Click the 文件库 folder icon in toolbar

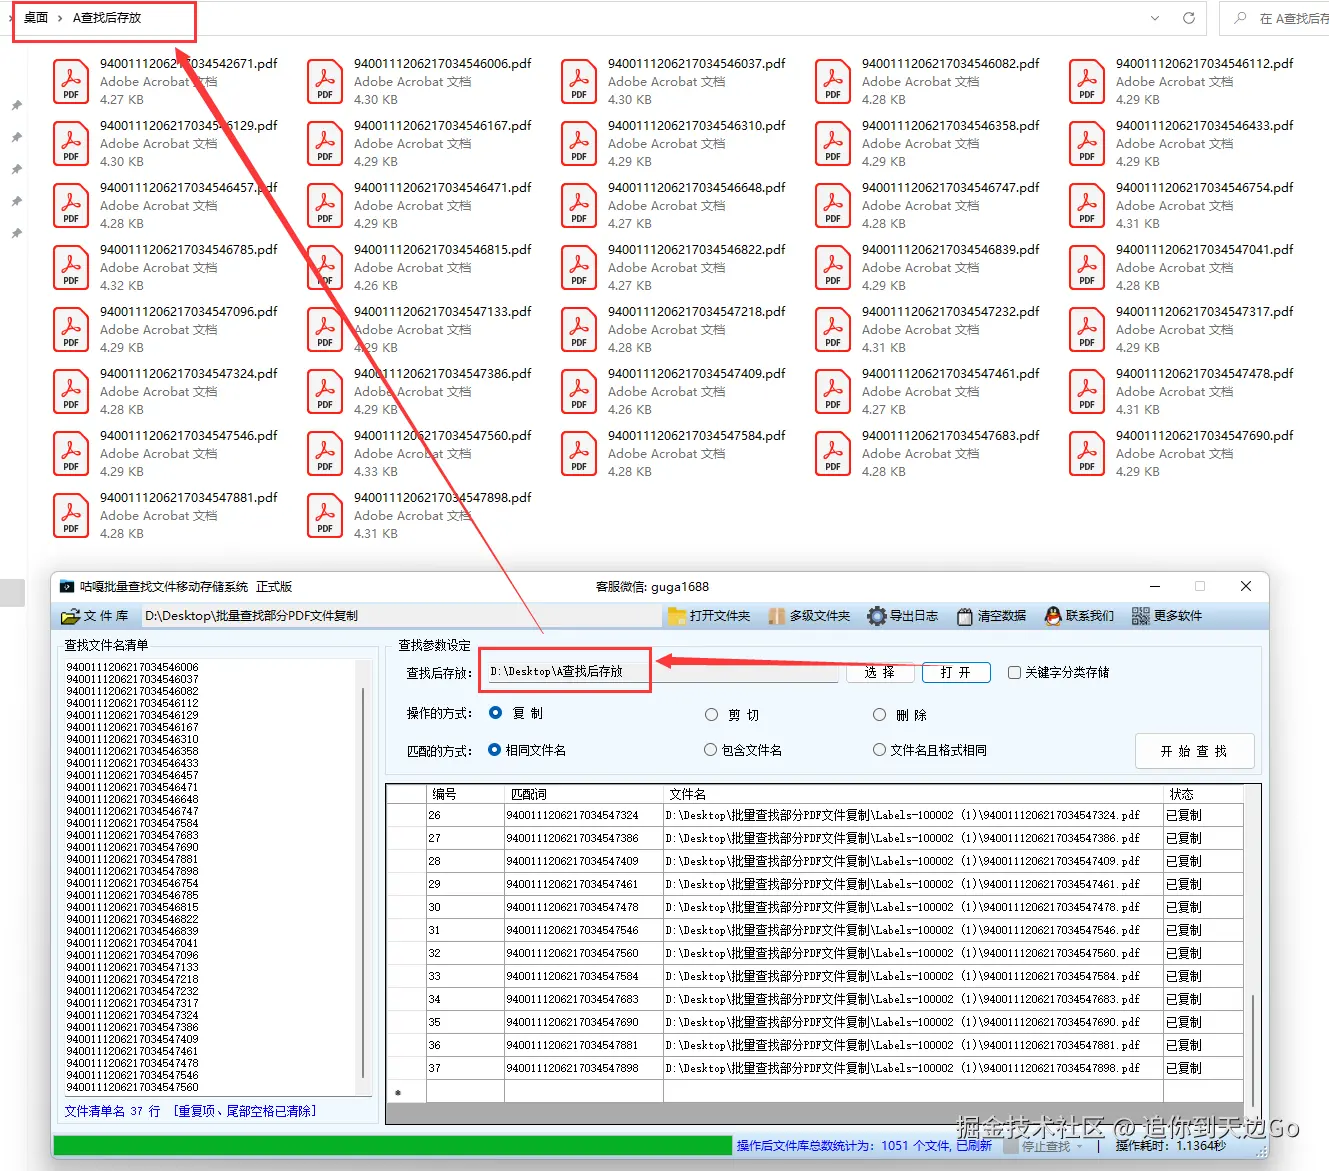[70, 616]
